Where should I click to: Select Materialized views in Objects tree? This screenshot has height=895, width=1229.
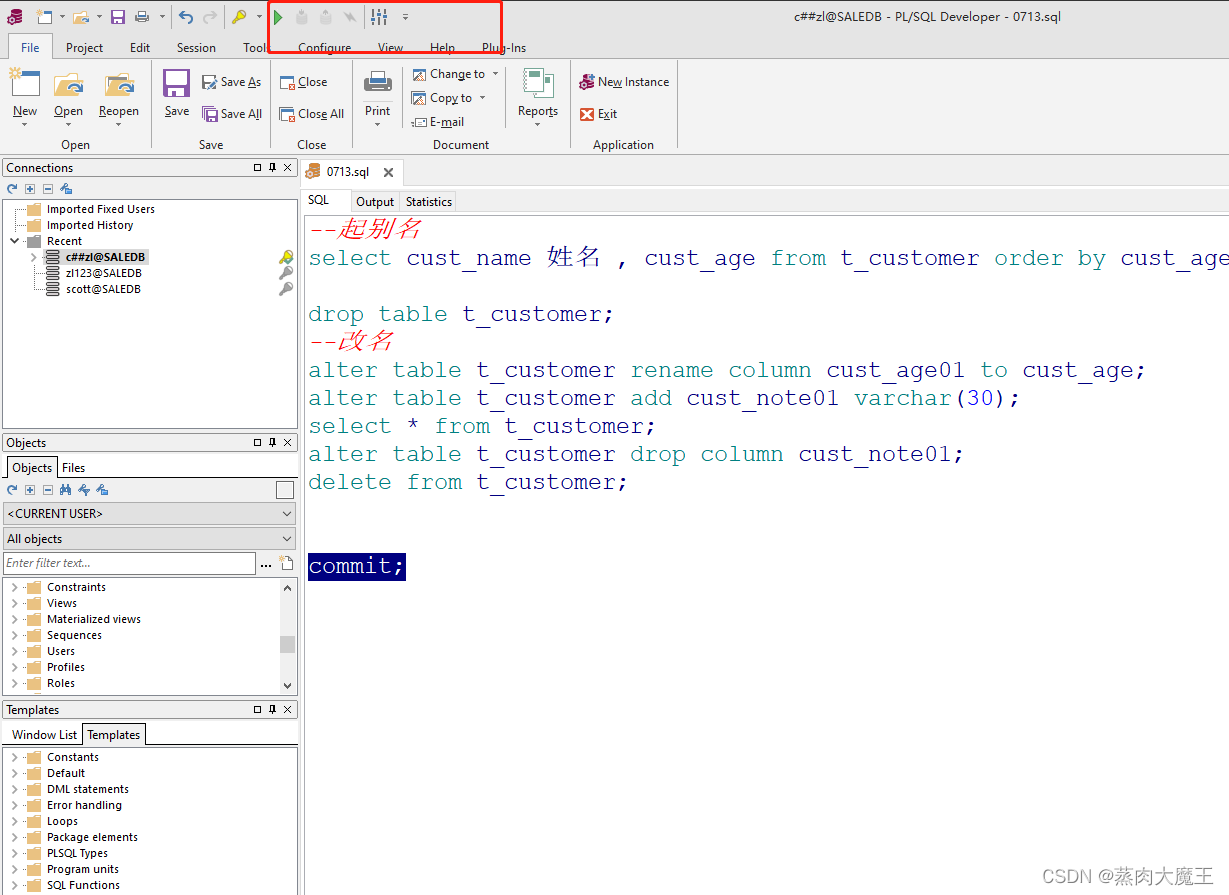tap(93, 619)
